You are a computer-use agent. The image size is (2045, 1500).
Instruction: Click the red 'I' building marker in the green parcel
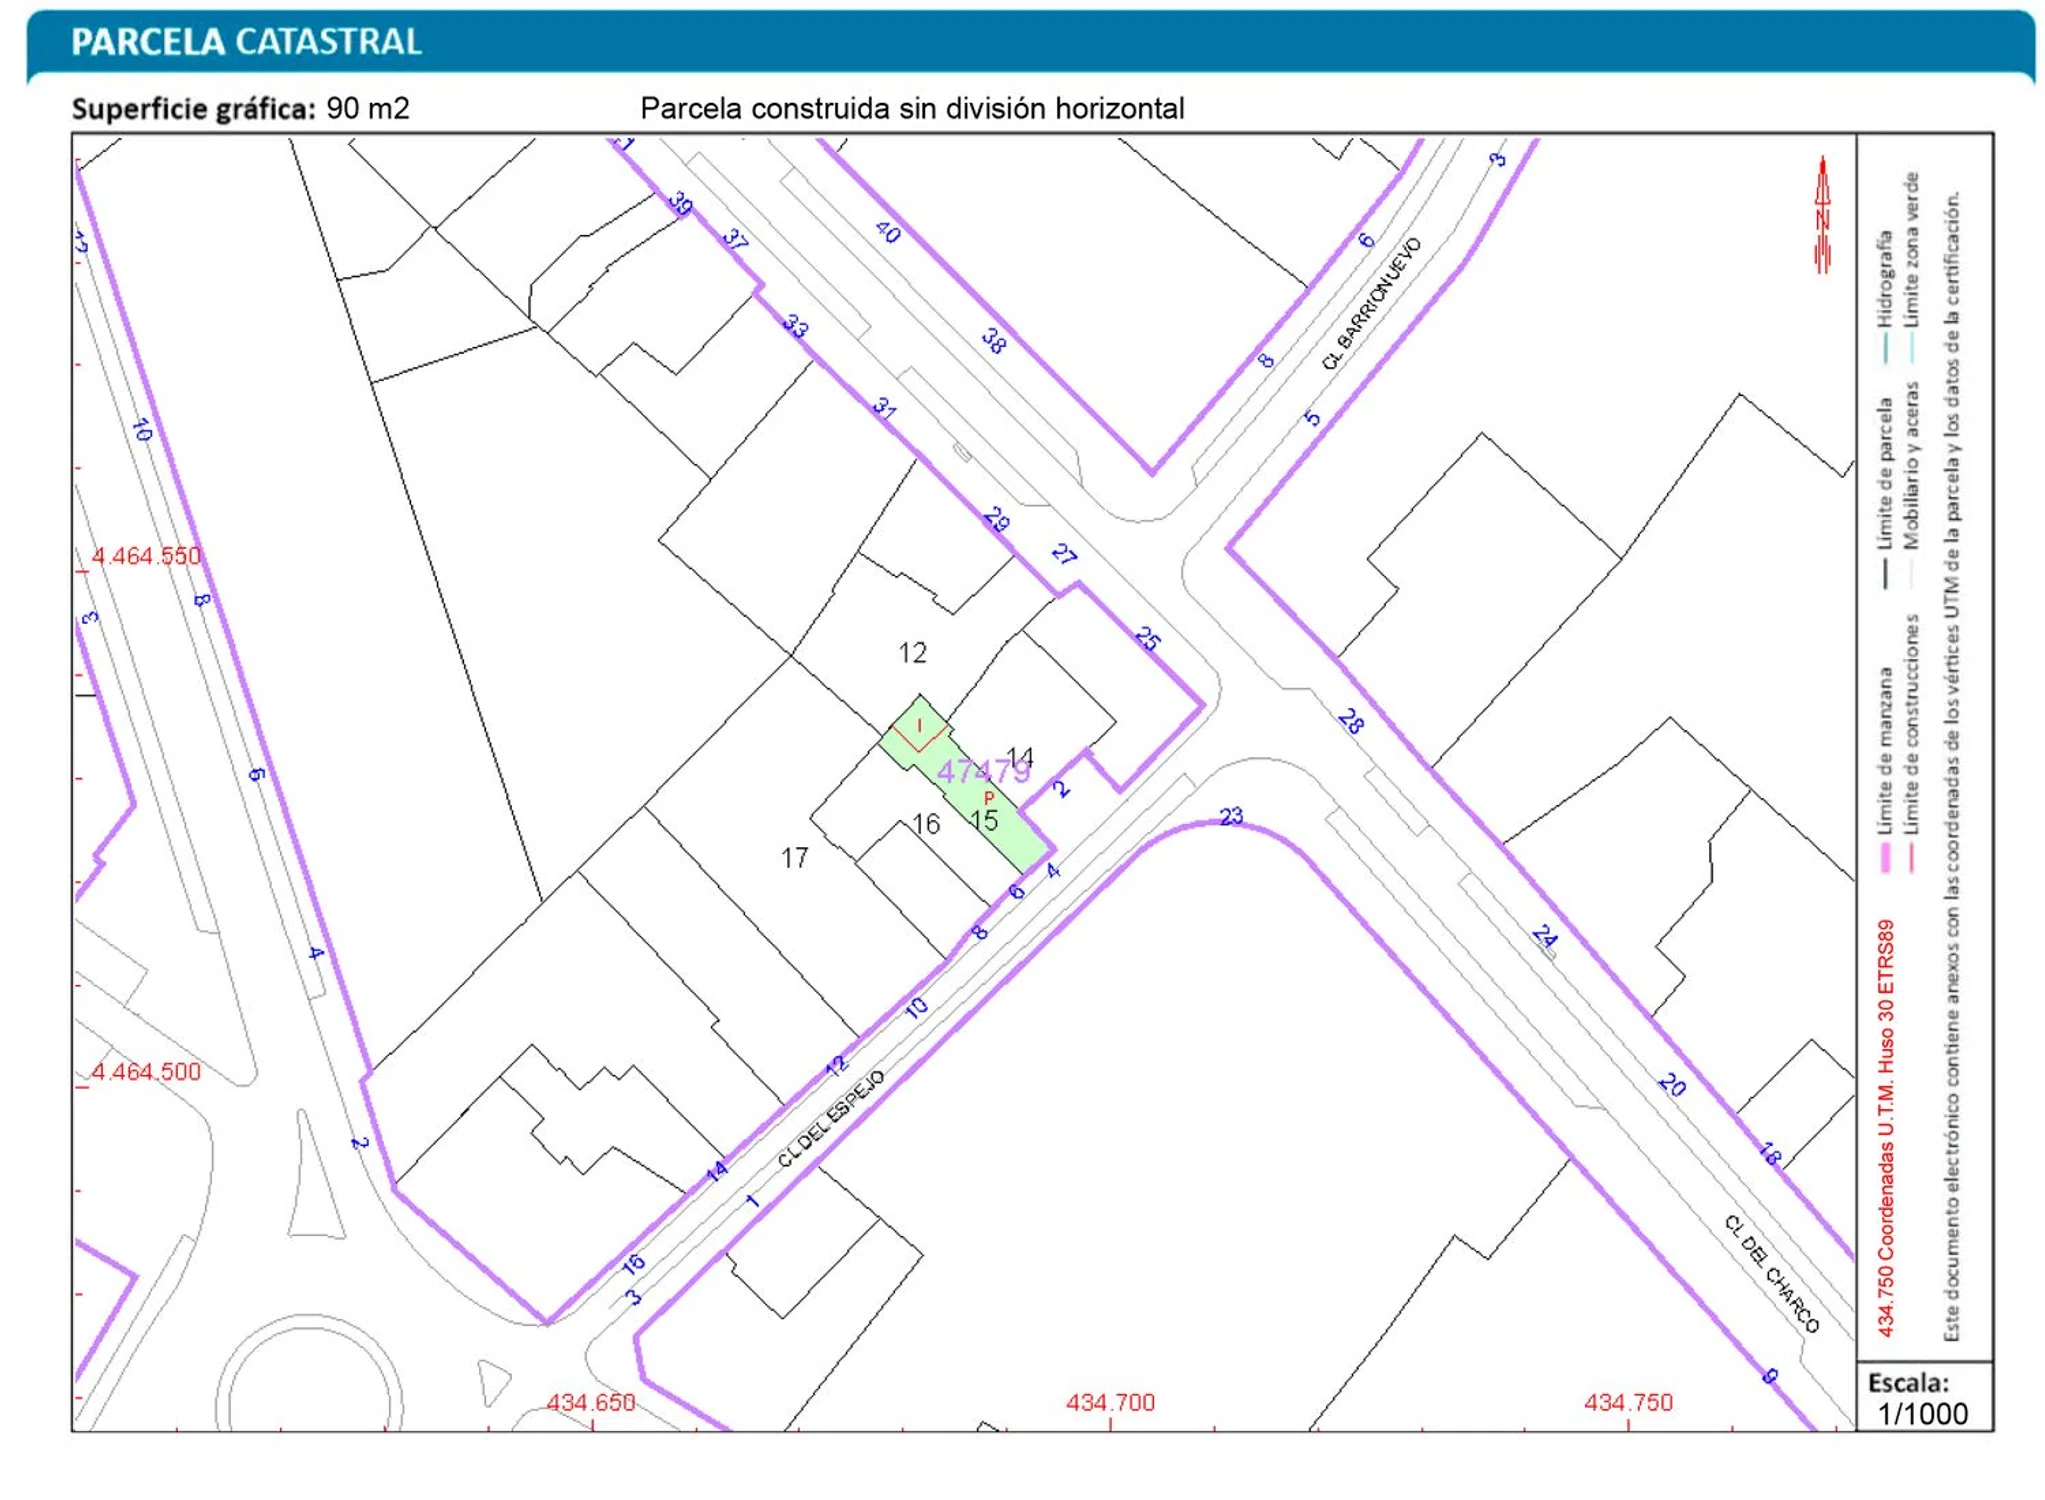[x=919, y=726]
